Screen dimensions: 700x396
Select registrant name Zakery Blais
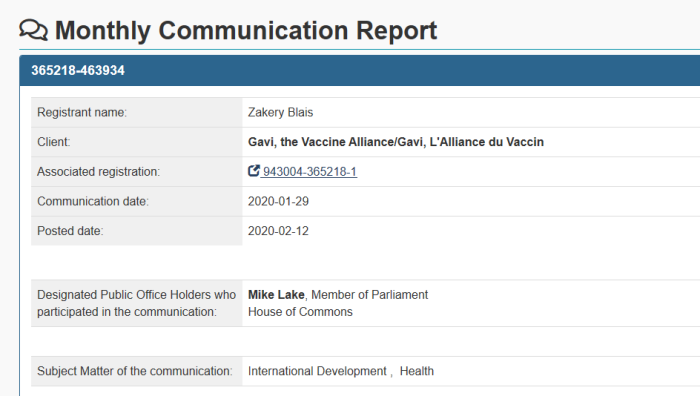point(280,112)
